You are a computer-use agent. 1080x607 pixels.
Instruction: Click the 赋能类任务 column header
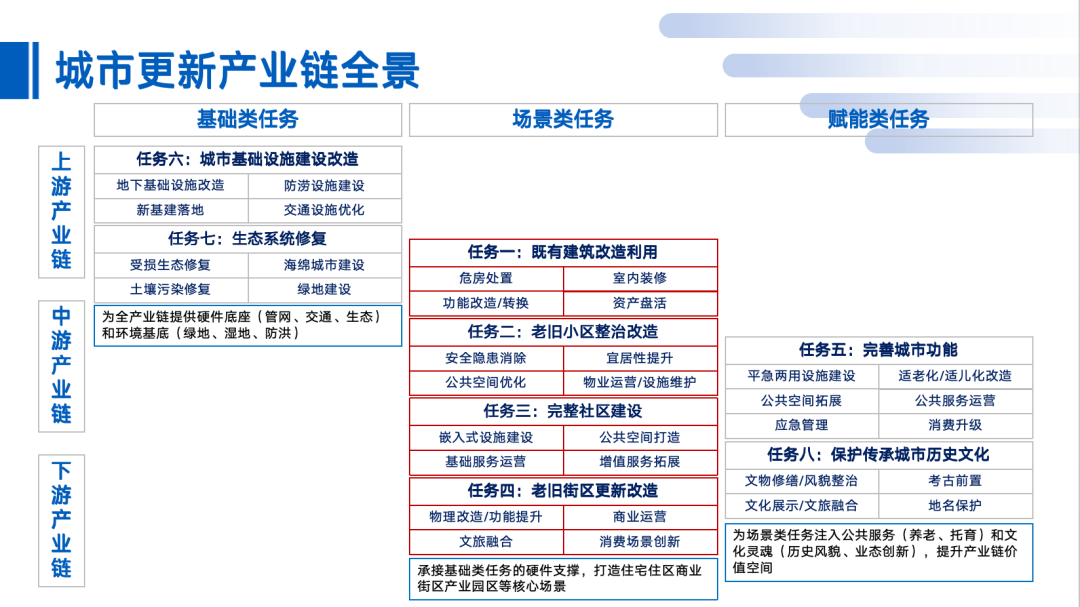tap(878, 120)
